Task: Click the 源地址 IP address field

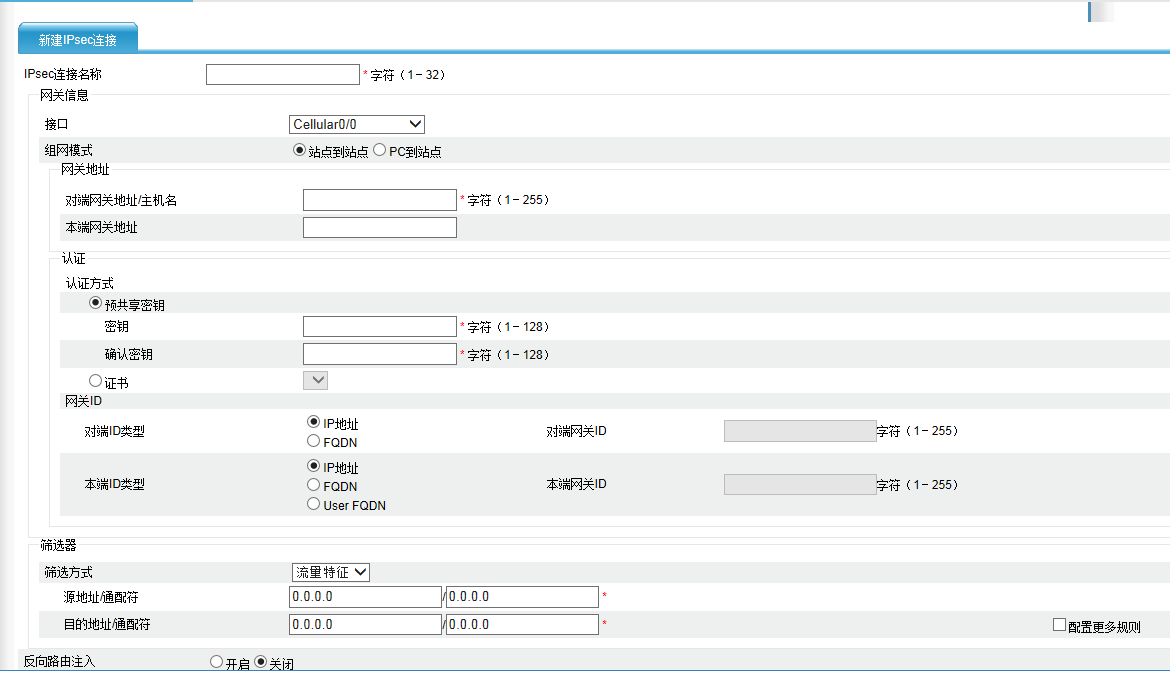Action: click(364, 597)
